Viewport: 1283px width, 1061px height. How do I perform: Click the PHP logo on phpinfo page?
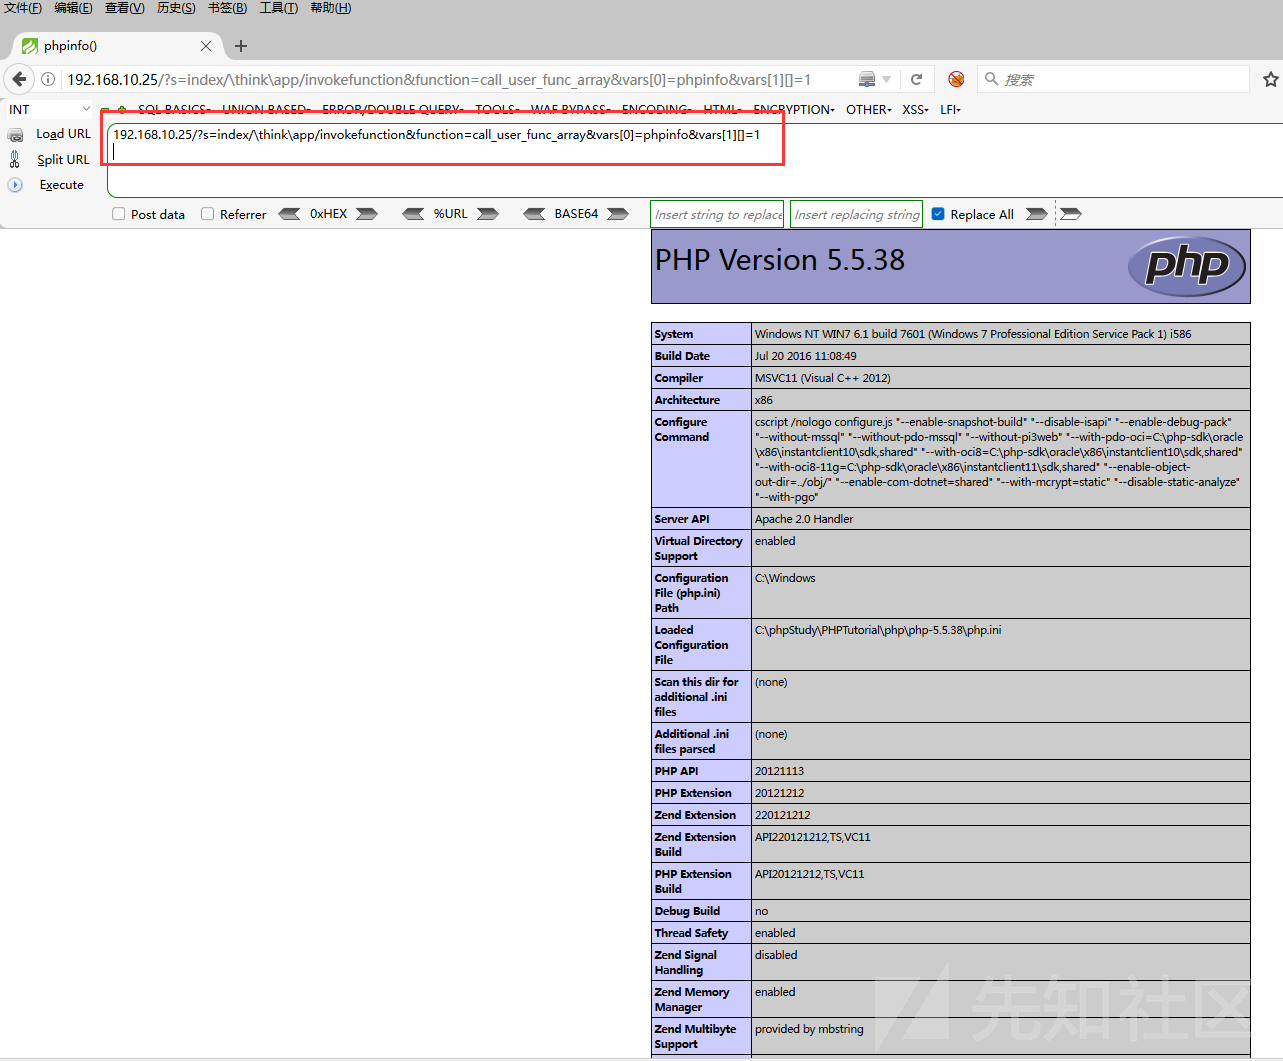coord(1187,266)
